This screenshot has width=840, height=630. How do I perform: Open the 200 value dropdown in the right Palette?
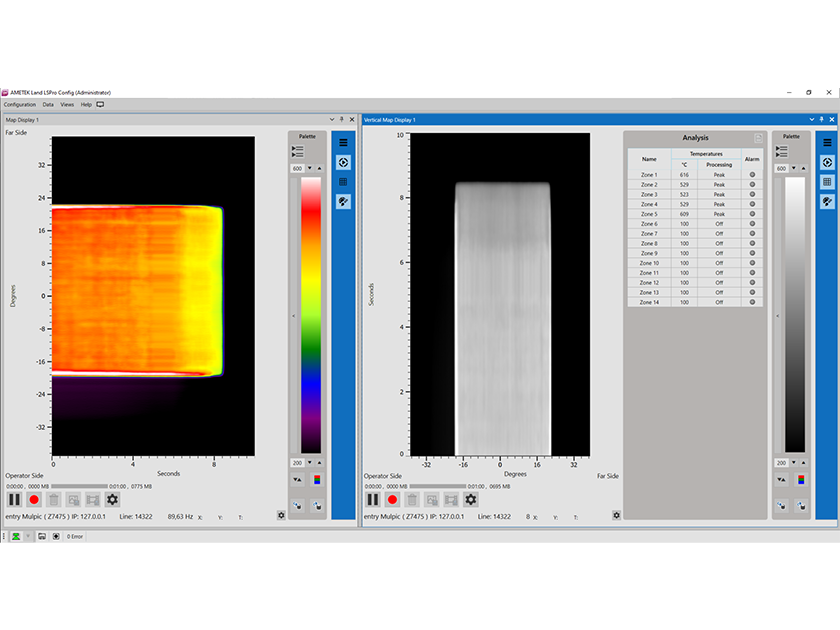[794, 462]
